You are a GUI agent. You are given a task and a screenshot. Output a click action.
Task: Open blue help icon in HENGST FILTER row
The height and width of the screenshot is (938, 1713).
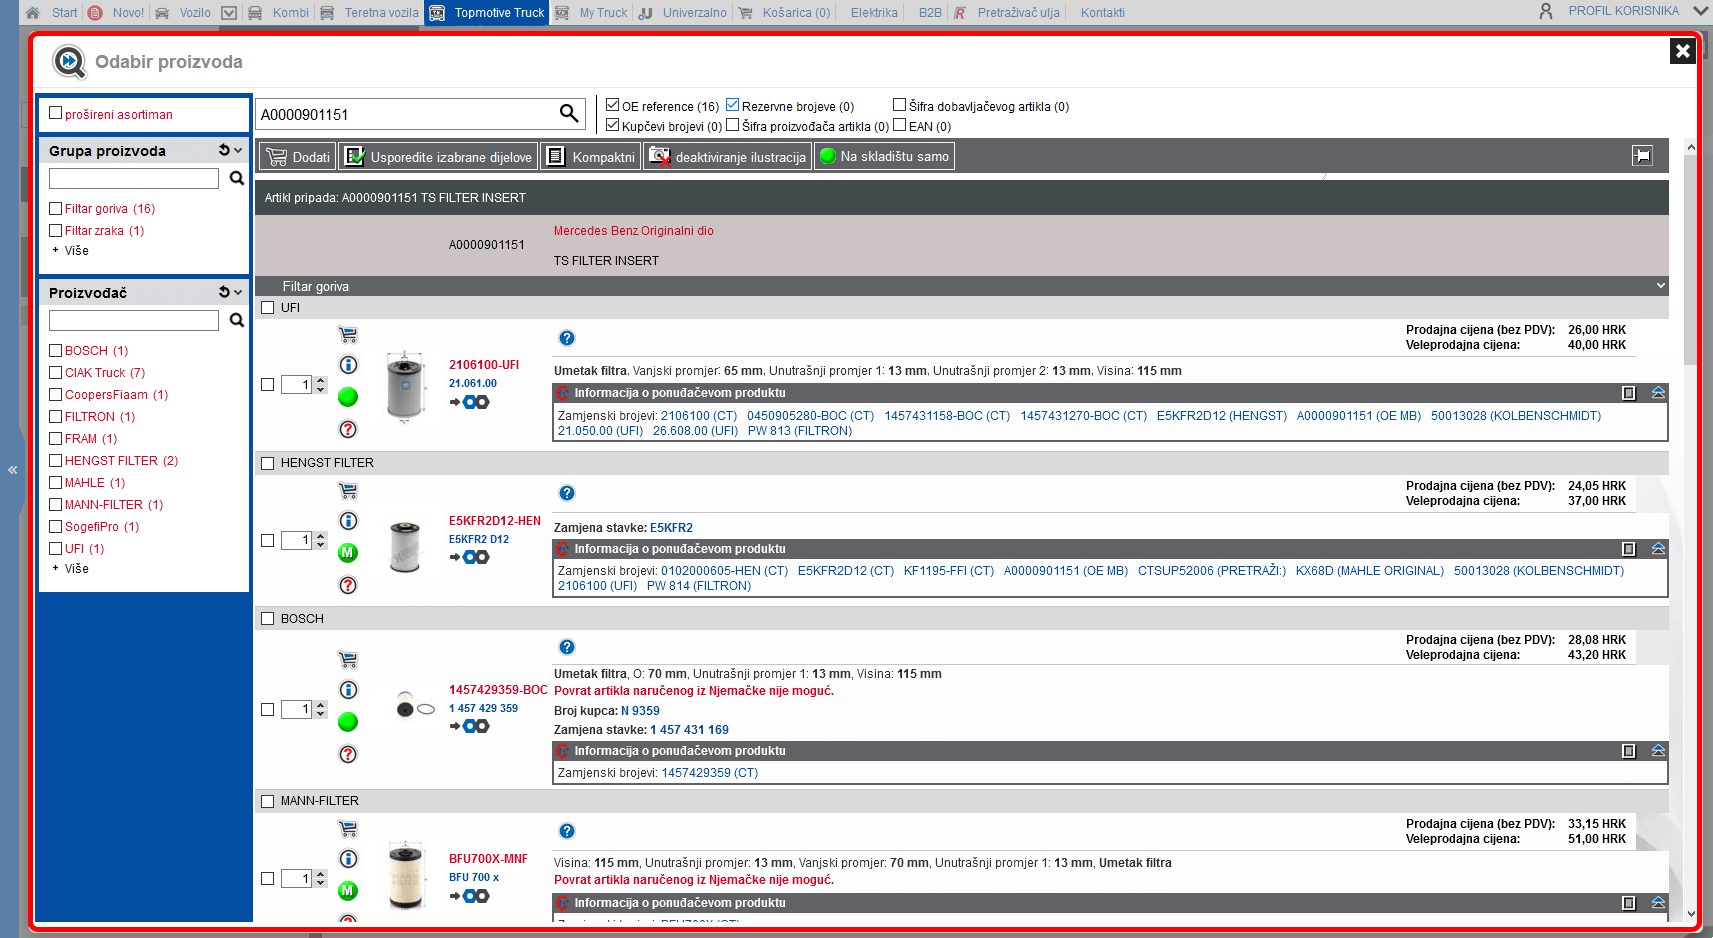pyautogui.click(x=567, y=493)
